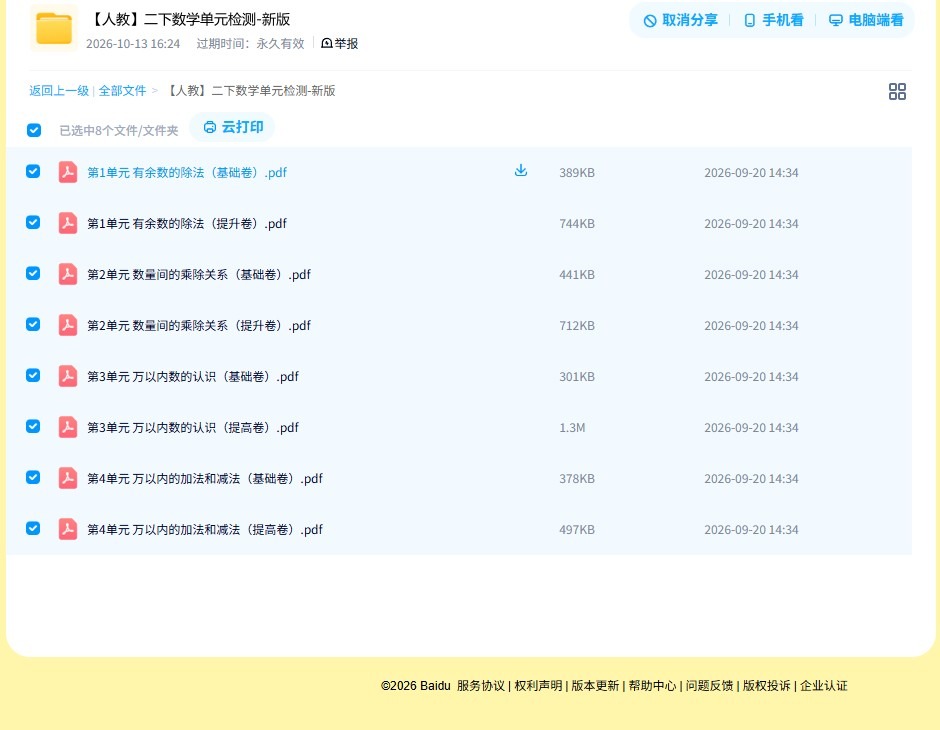The image size is (940, 730).
Task: Click 举报 report link
Action: (340, 44)
